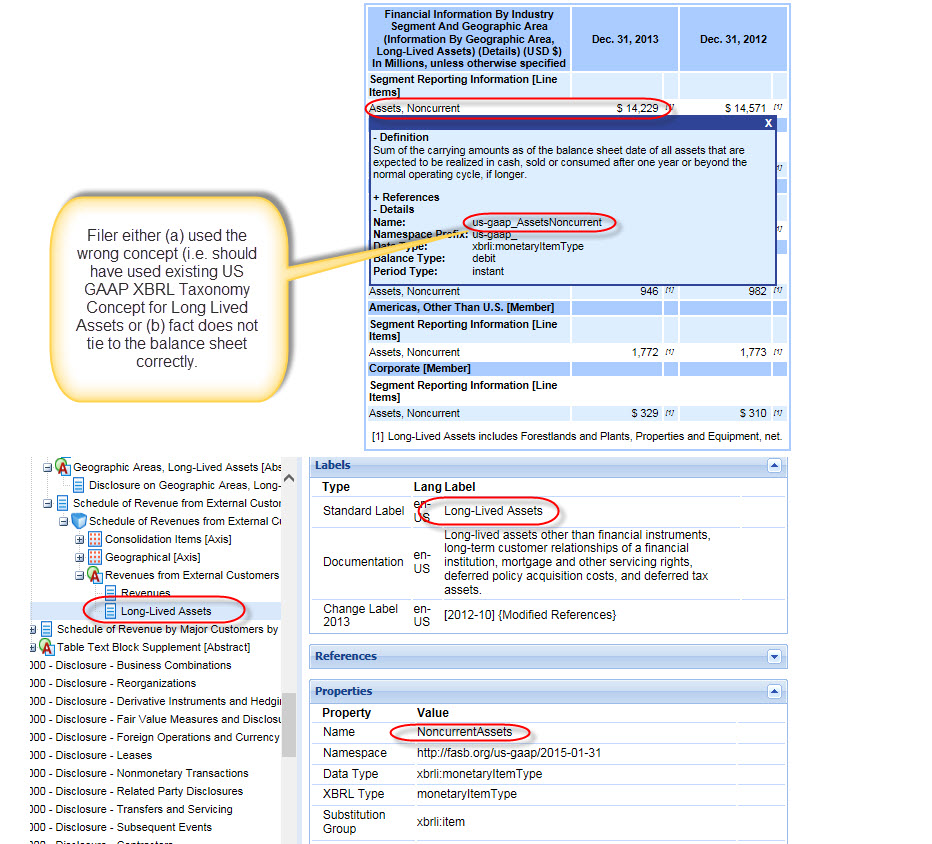Click the axis grid icon beside Geographical [Axis]
Viewport: 932px width, 844px height.
click(95, 557)
